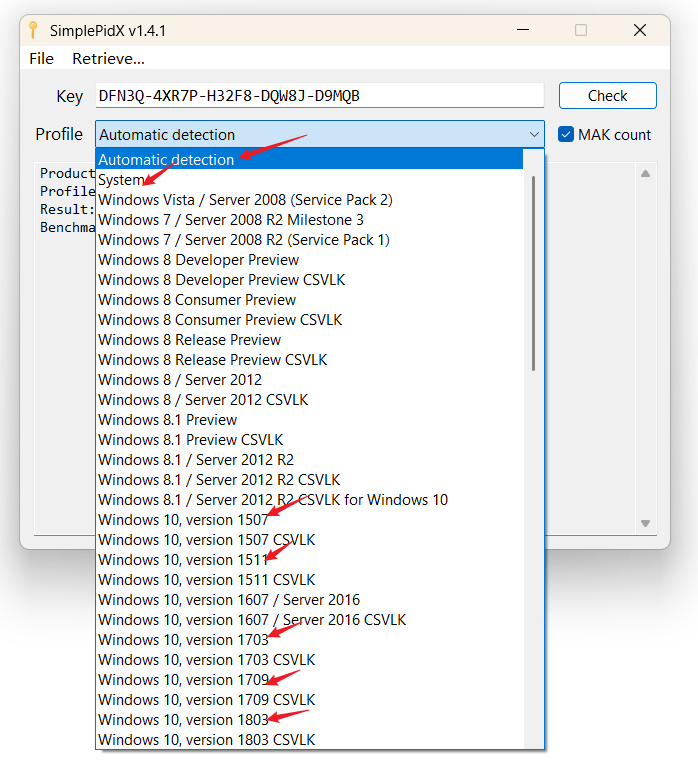Select Windows 8.1 Preview CSVLK
Viewport: 698px width, 762px height.
(x=309, y=439)
